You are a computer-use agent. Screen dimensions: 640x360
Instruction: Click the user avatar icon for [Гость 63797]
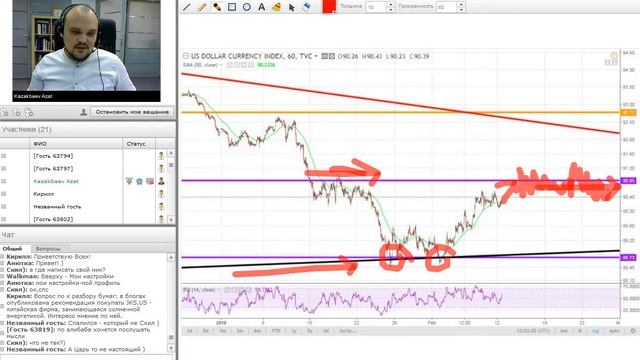tap(161, 168)
